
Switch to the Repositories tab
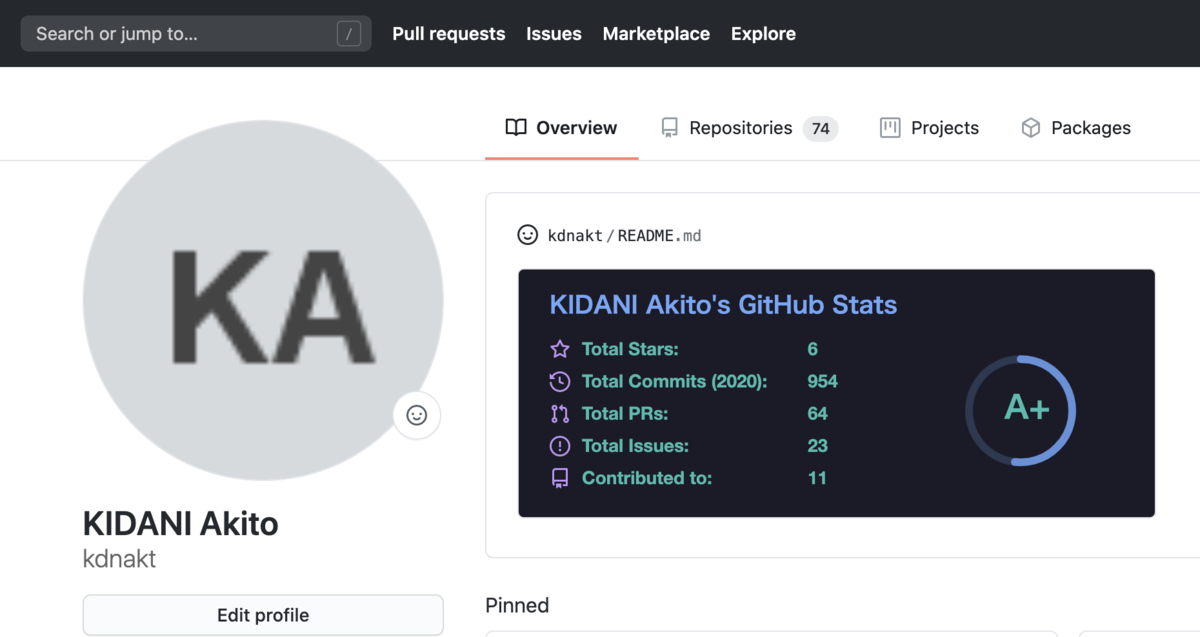749,128
